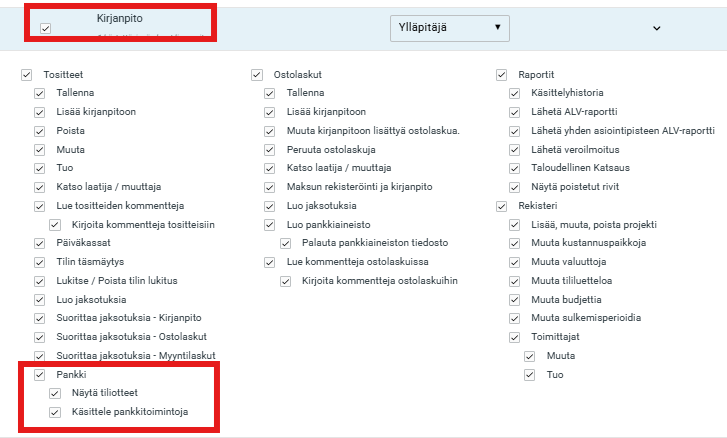Toggle Peruuta ostolaskuja checkbox
The image size is (727, 438).
270,149
